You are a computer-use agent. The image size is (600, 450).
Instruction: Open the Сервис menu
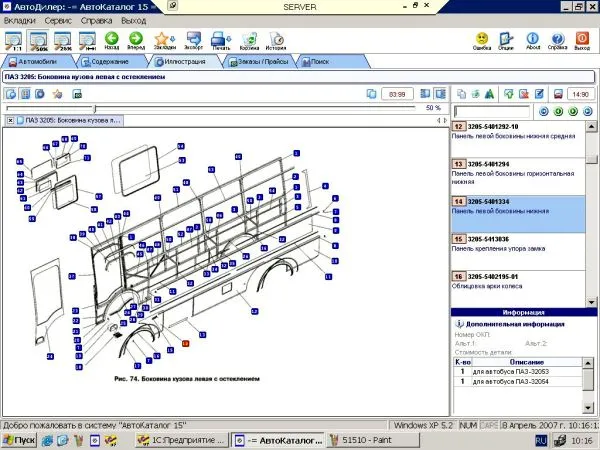(x=58, y=21)
